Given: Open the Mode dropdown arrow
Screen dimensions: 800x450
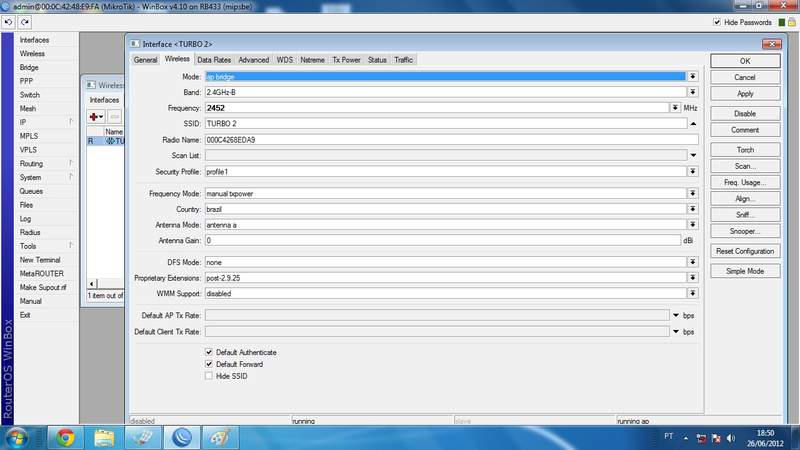Looking at the screenshot, I should tap(692, 77).
